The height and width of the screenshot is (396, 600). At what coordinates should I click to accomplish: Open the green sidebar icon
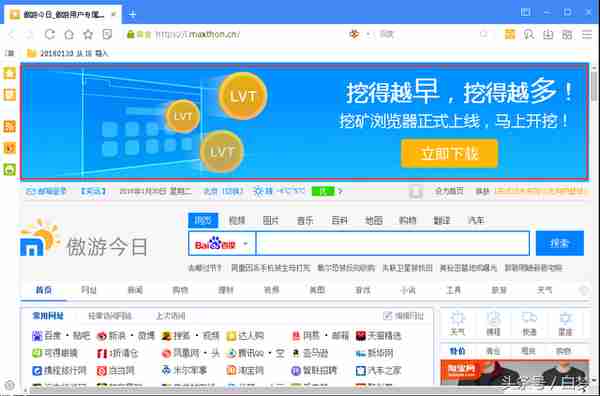point(10,169)
